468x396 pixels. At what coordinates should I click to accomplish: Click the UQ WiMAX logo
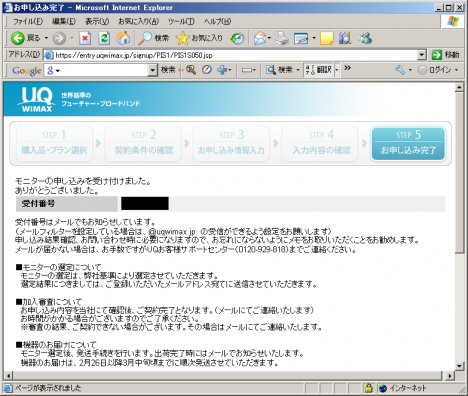[37, 99]
